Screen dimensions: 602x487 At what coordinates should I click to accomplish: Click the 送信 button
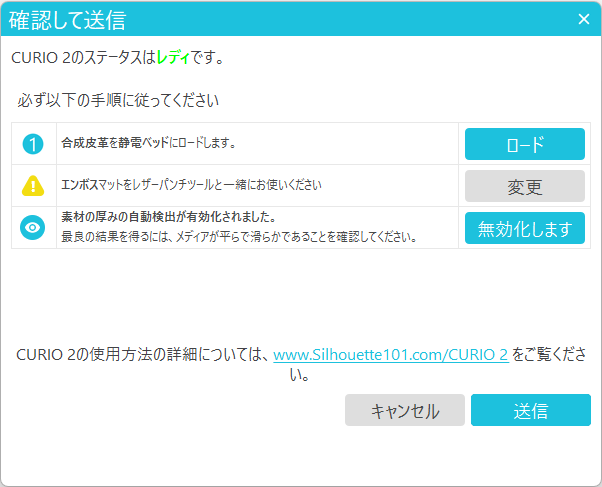[531, 410]
